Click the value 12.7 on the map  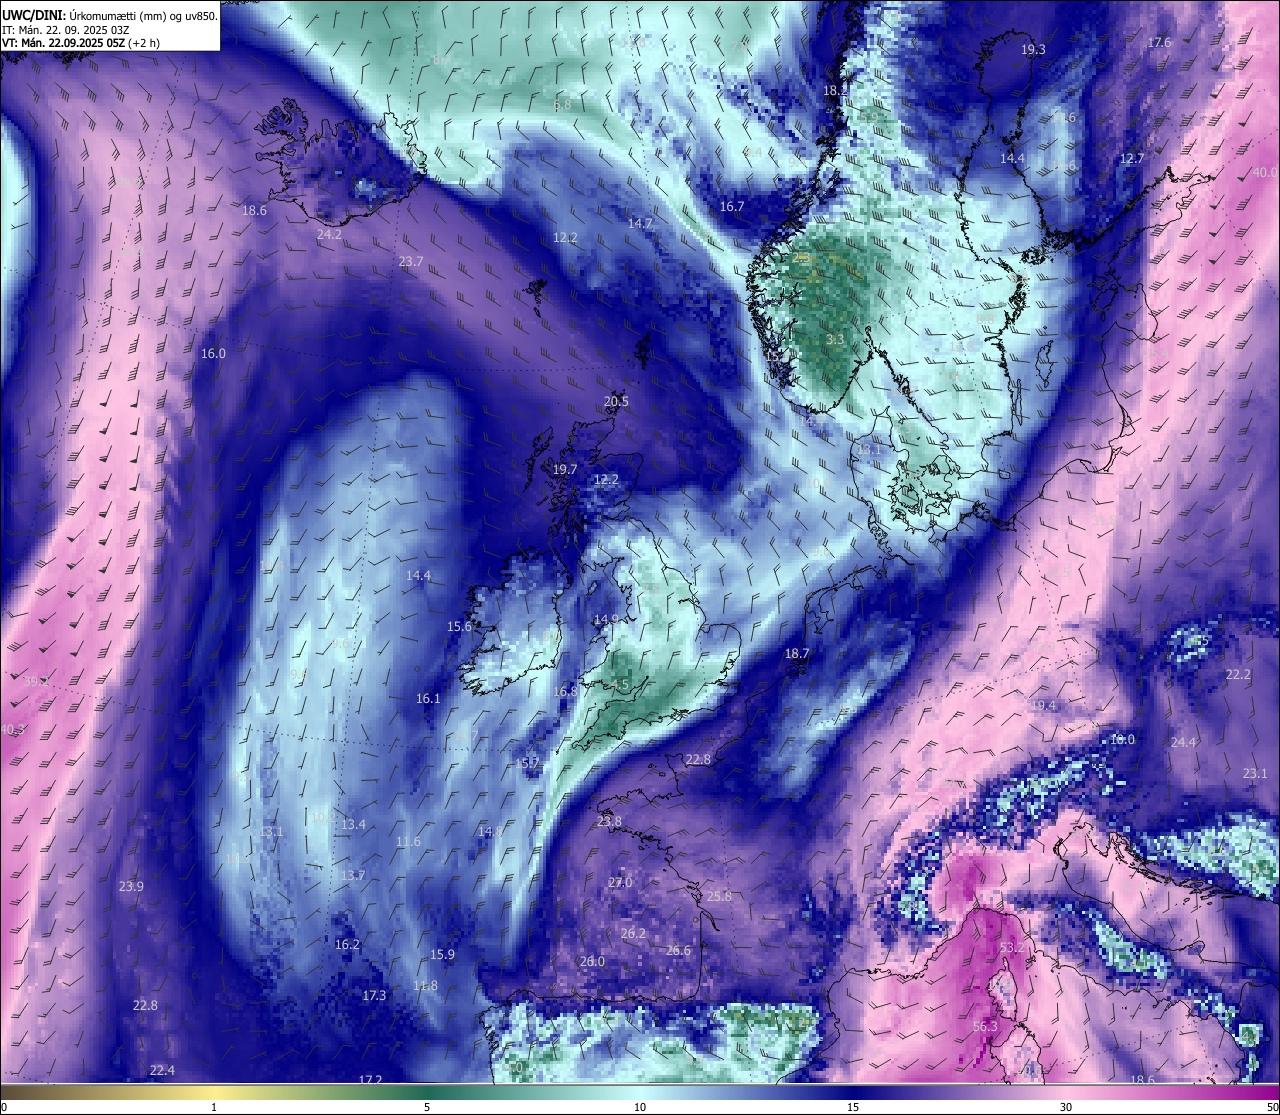pos(1131,159)
